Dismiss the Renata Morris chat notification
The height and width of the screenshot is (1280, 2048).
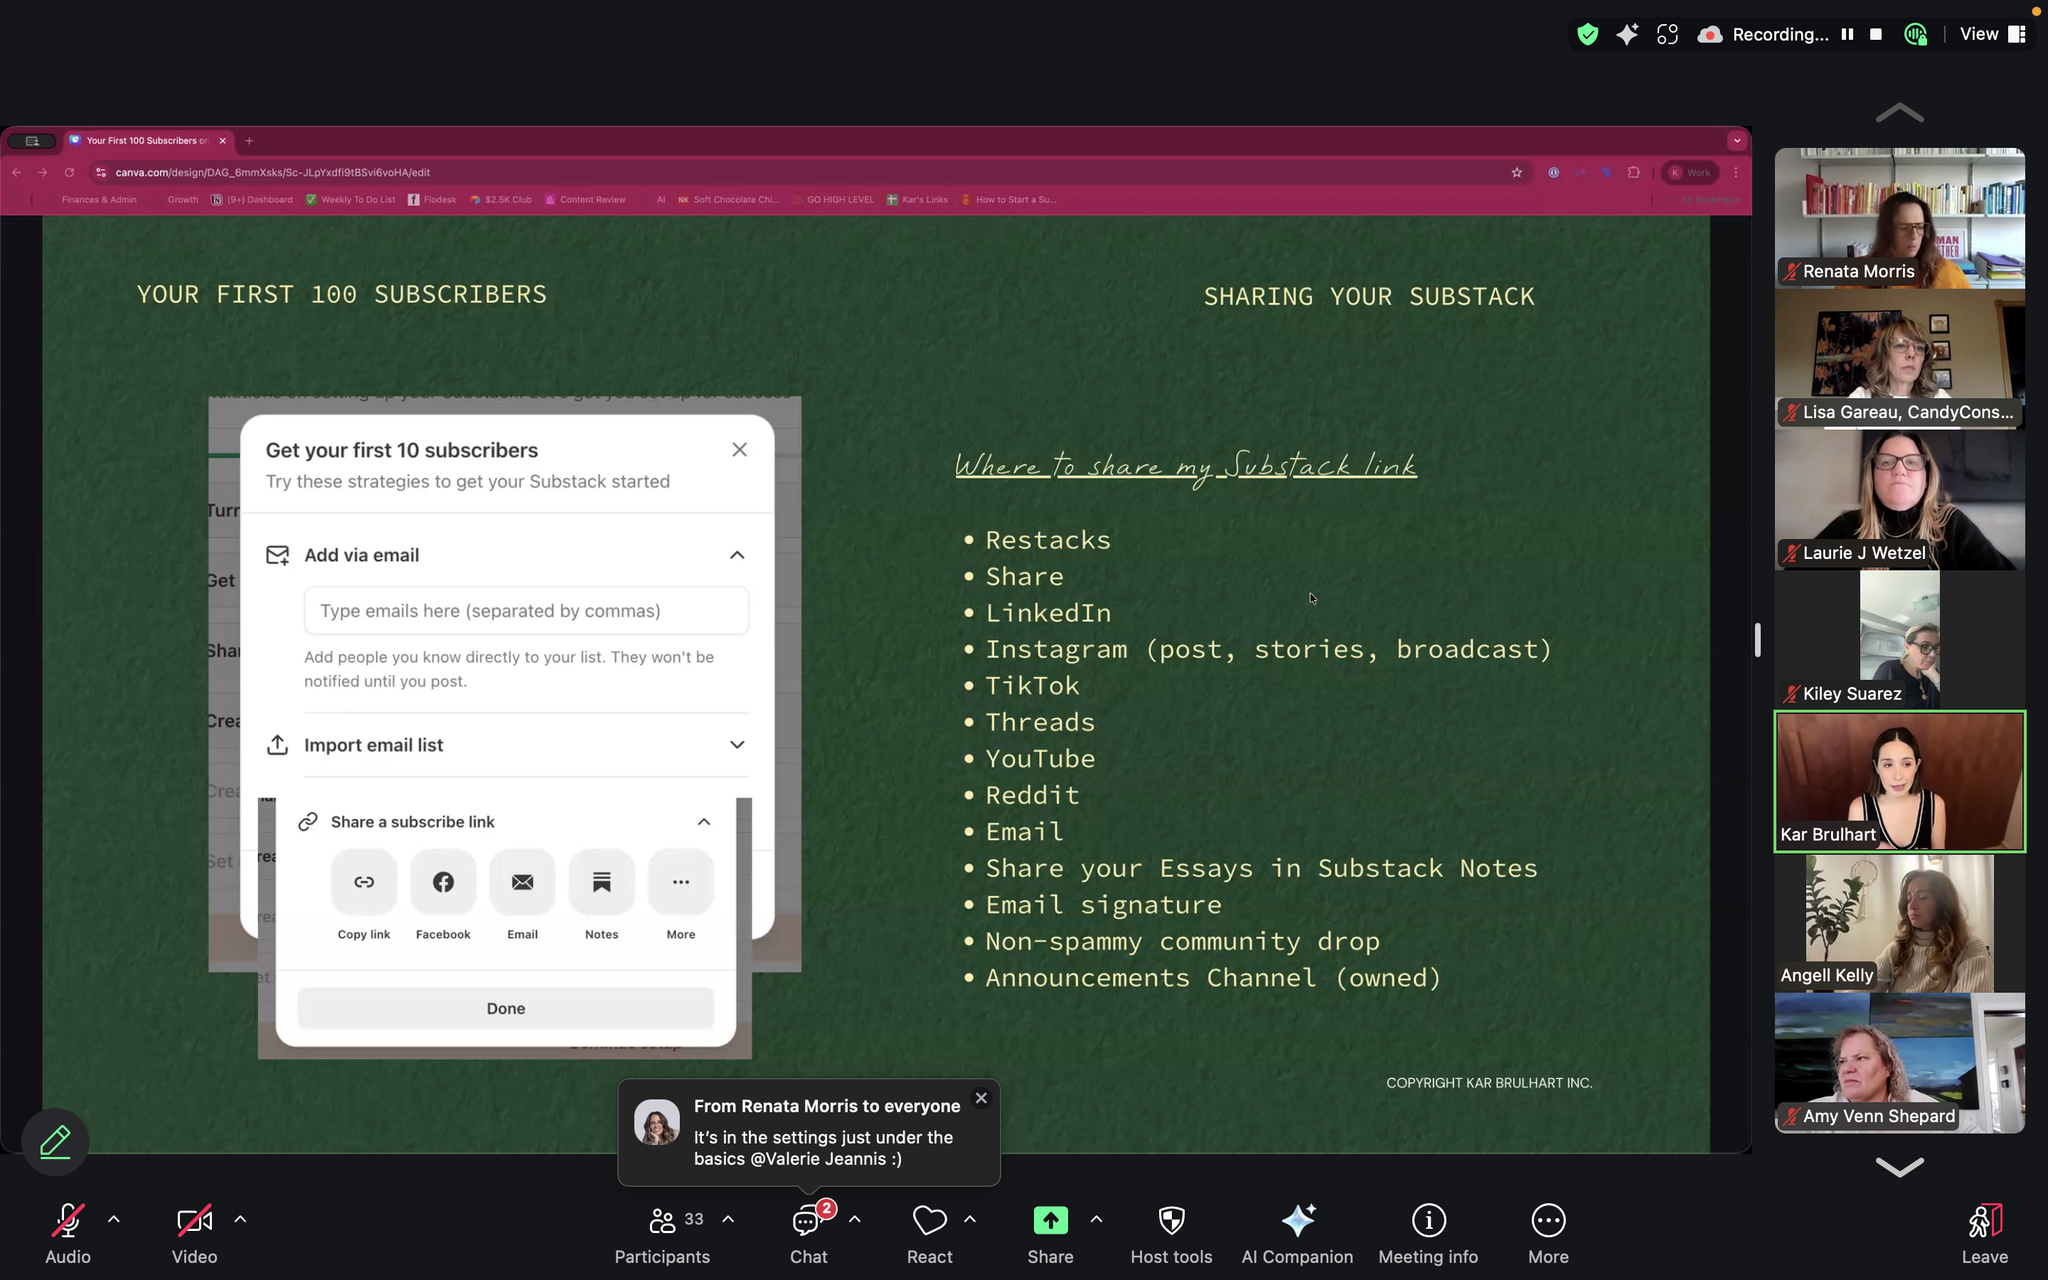981,1098
